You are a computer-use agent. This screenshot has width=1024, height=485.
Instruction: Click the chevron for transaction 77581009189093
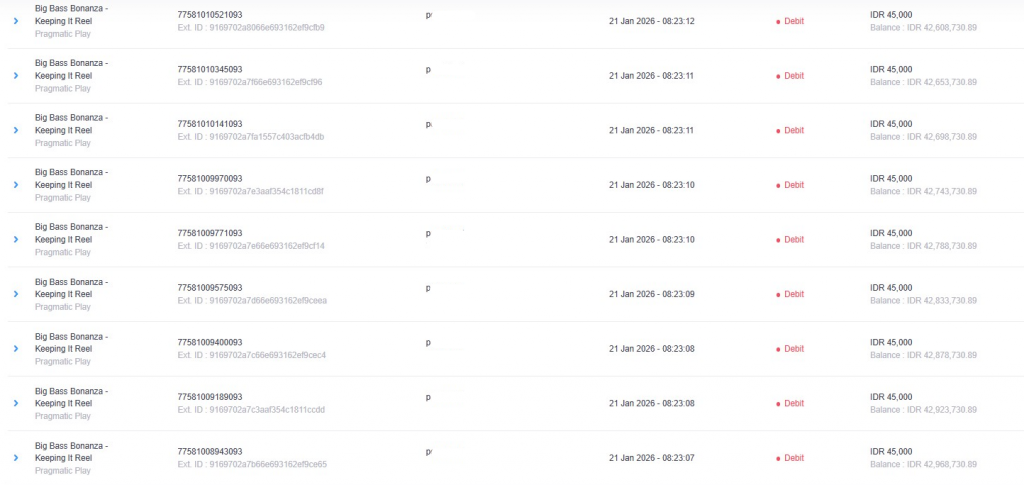pyautogui.click(x=16, y=403)
